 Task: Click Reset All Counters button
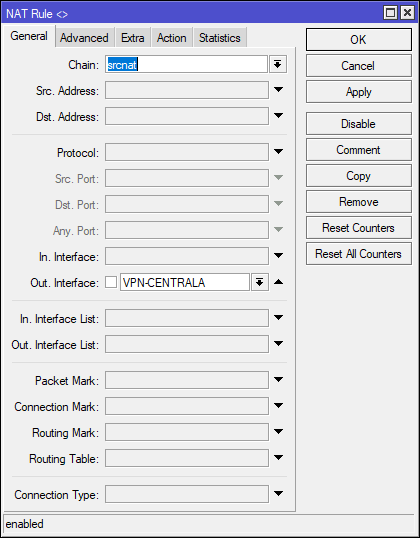pyautogui.click(x=359, y=254)
